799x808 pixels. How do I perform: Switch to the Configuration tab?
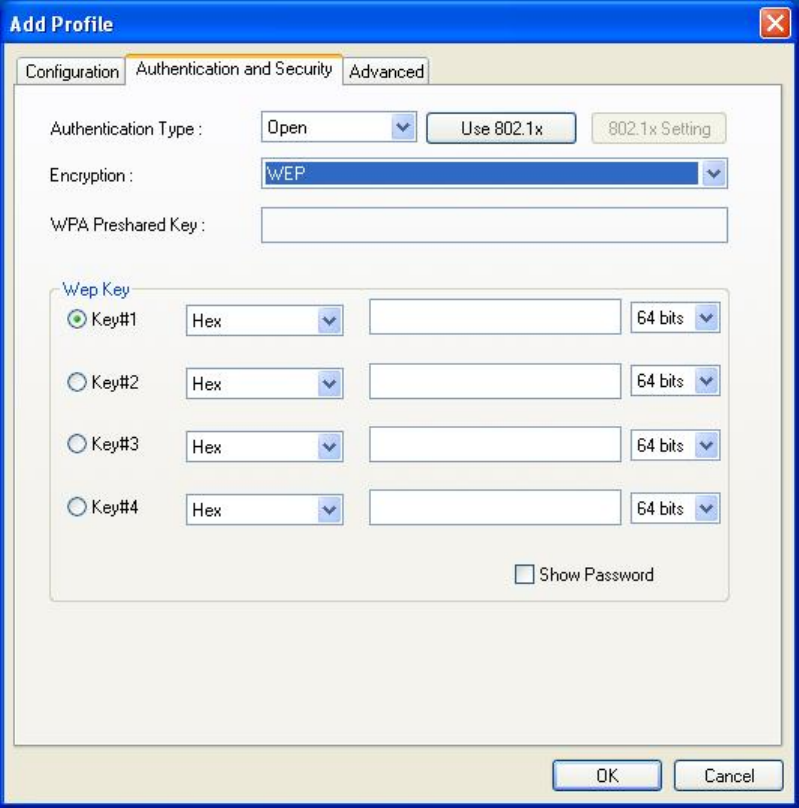click(x=71, y=71)
